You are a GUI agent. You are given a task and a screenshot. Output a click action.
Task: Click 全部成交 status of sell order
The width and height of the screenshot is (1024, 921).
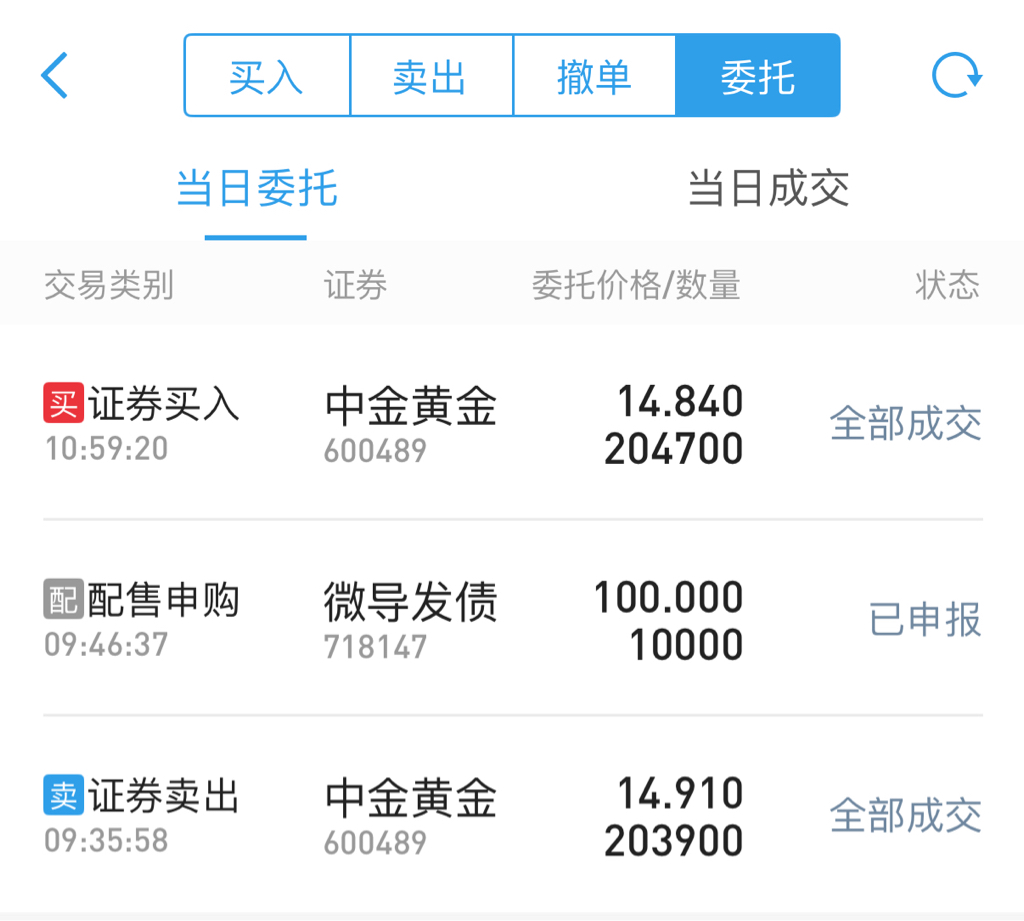[906, 815]
